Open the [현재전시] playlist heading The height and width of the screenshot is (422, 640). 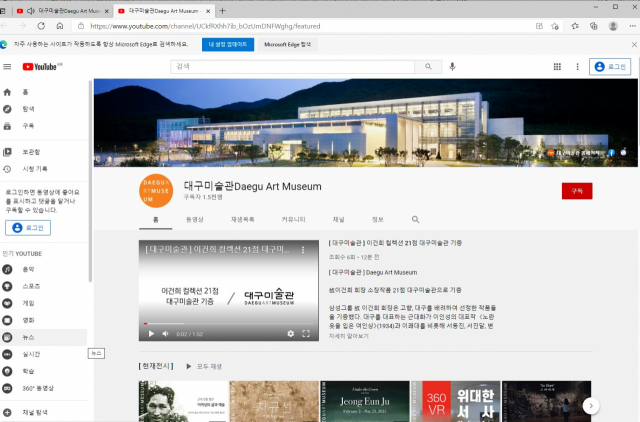pos(156,366)
